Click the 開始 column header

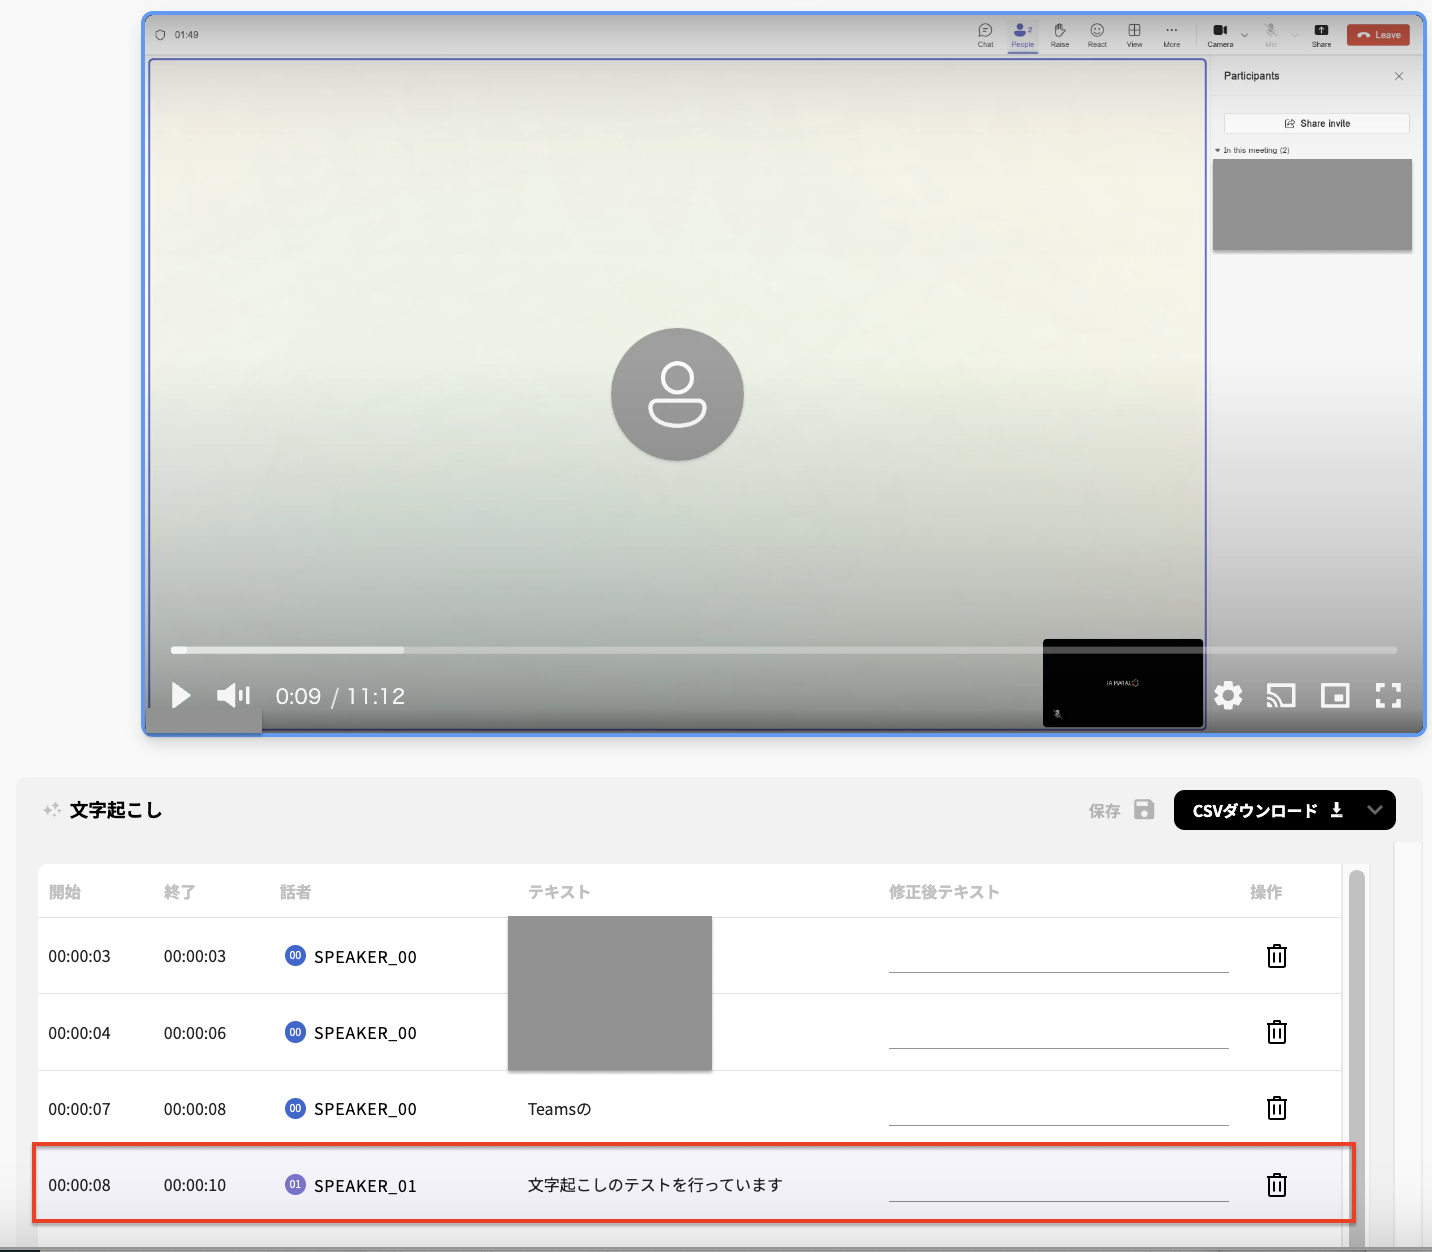click(65, 892)
